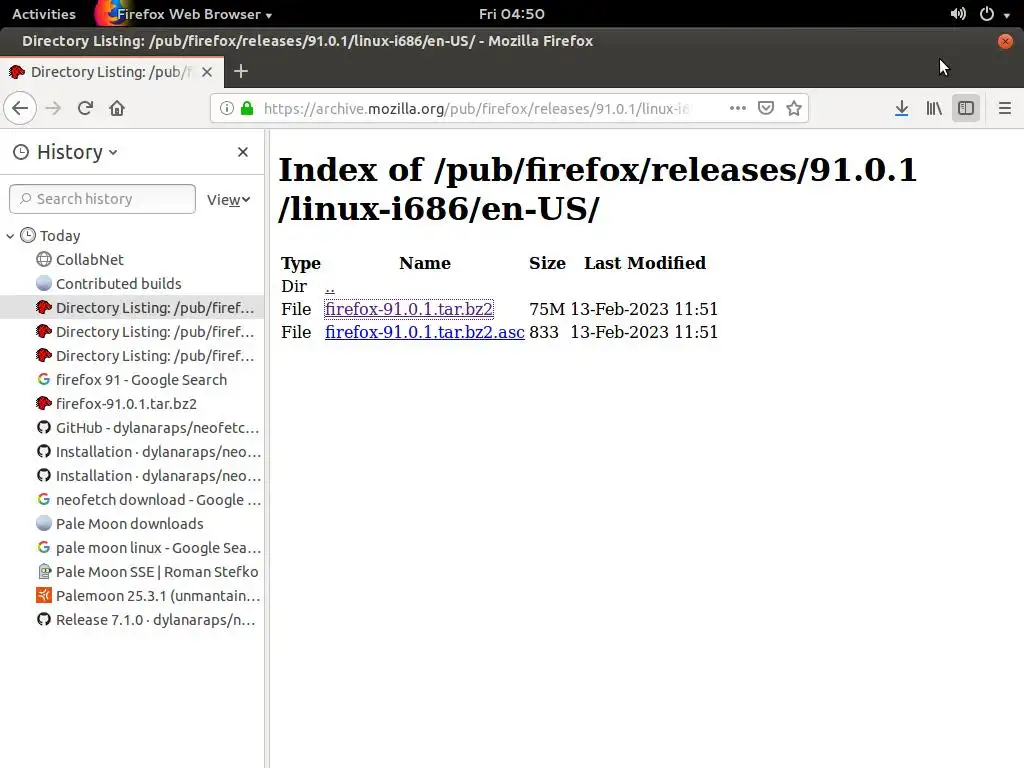Save page to Pocket
Screen dimensions: 1024x768
[765, 108]
